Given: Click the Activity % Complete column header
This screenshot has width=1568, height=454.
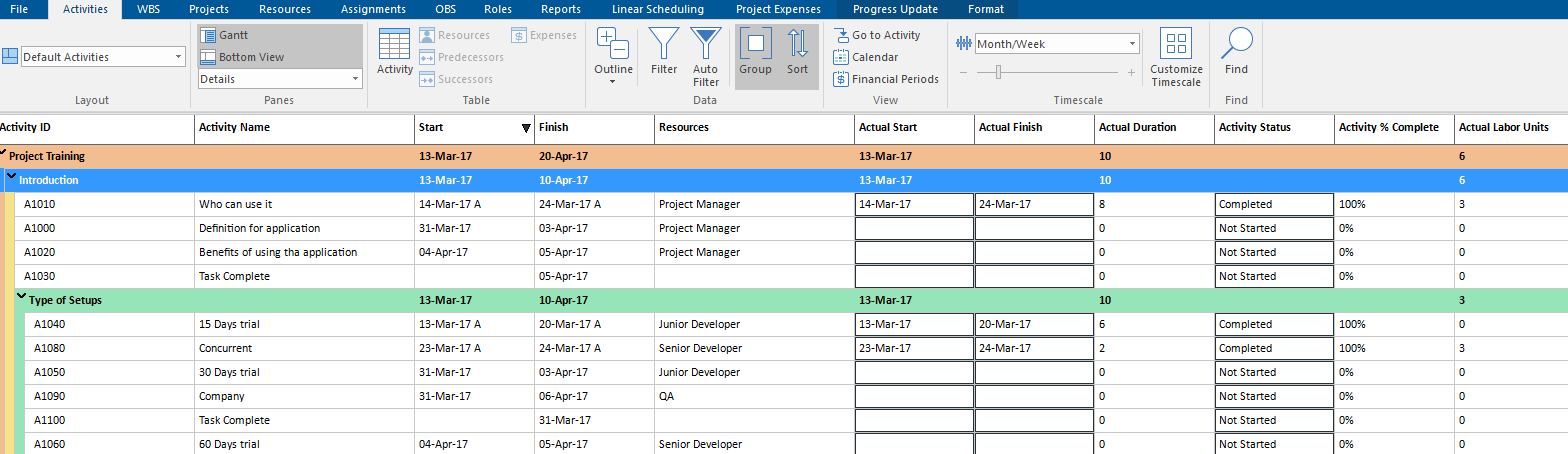Looking at the screenshot, I should coord(1395,128).
